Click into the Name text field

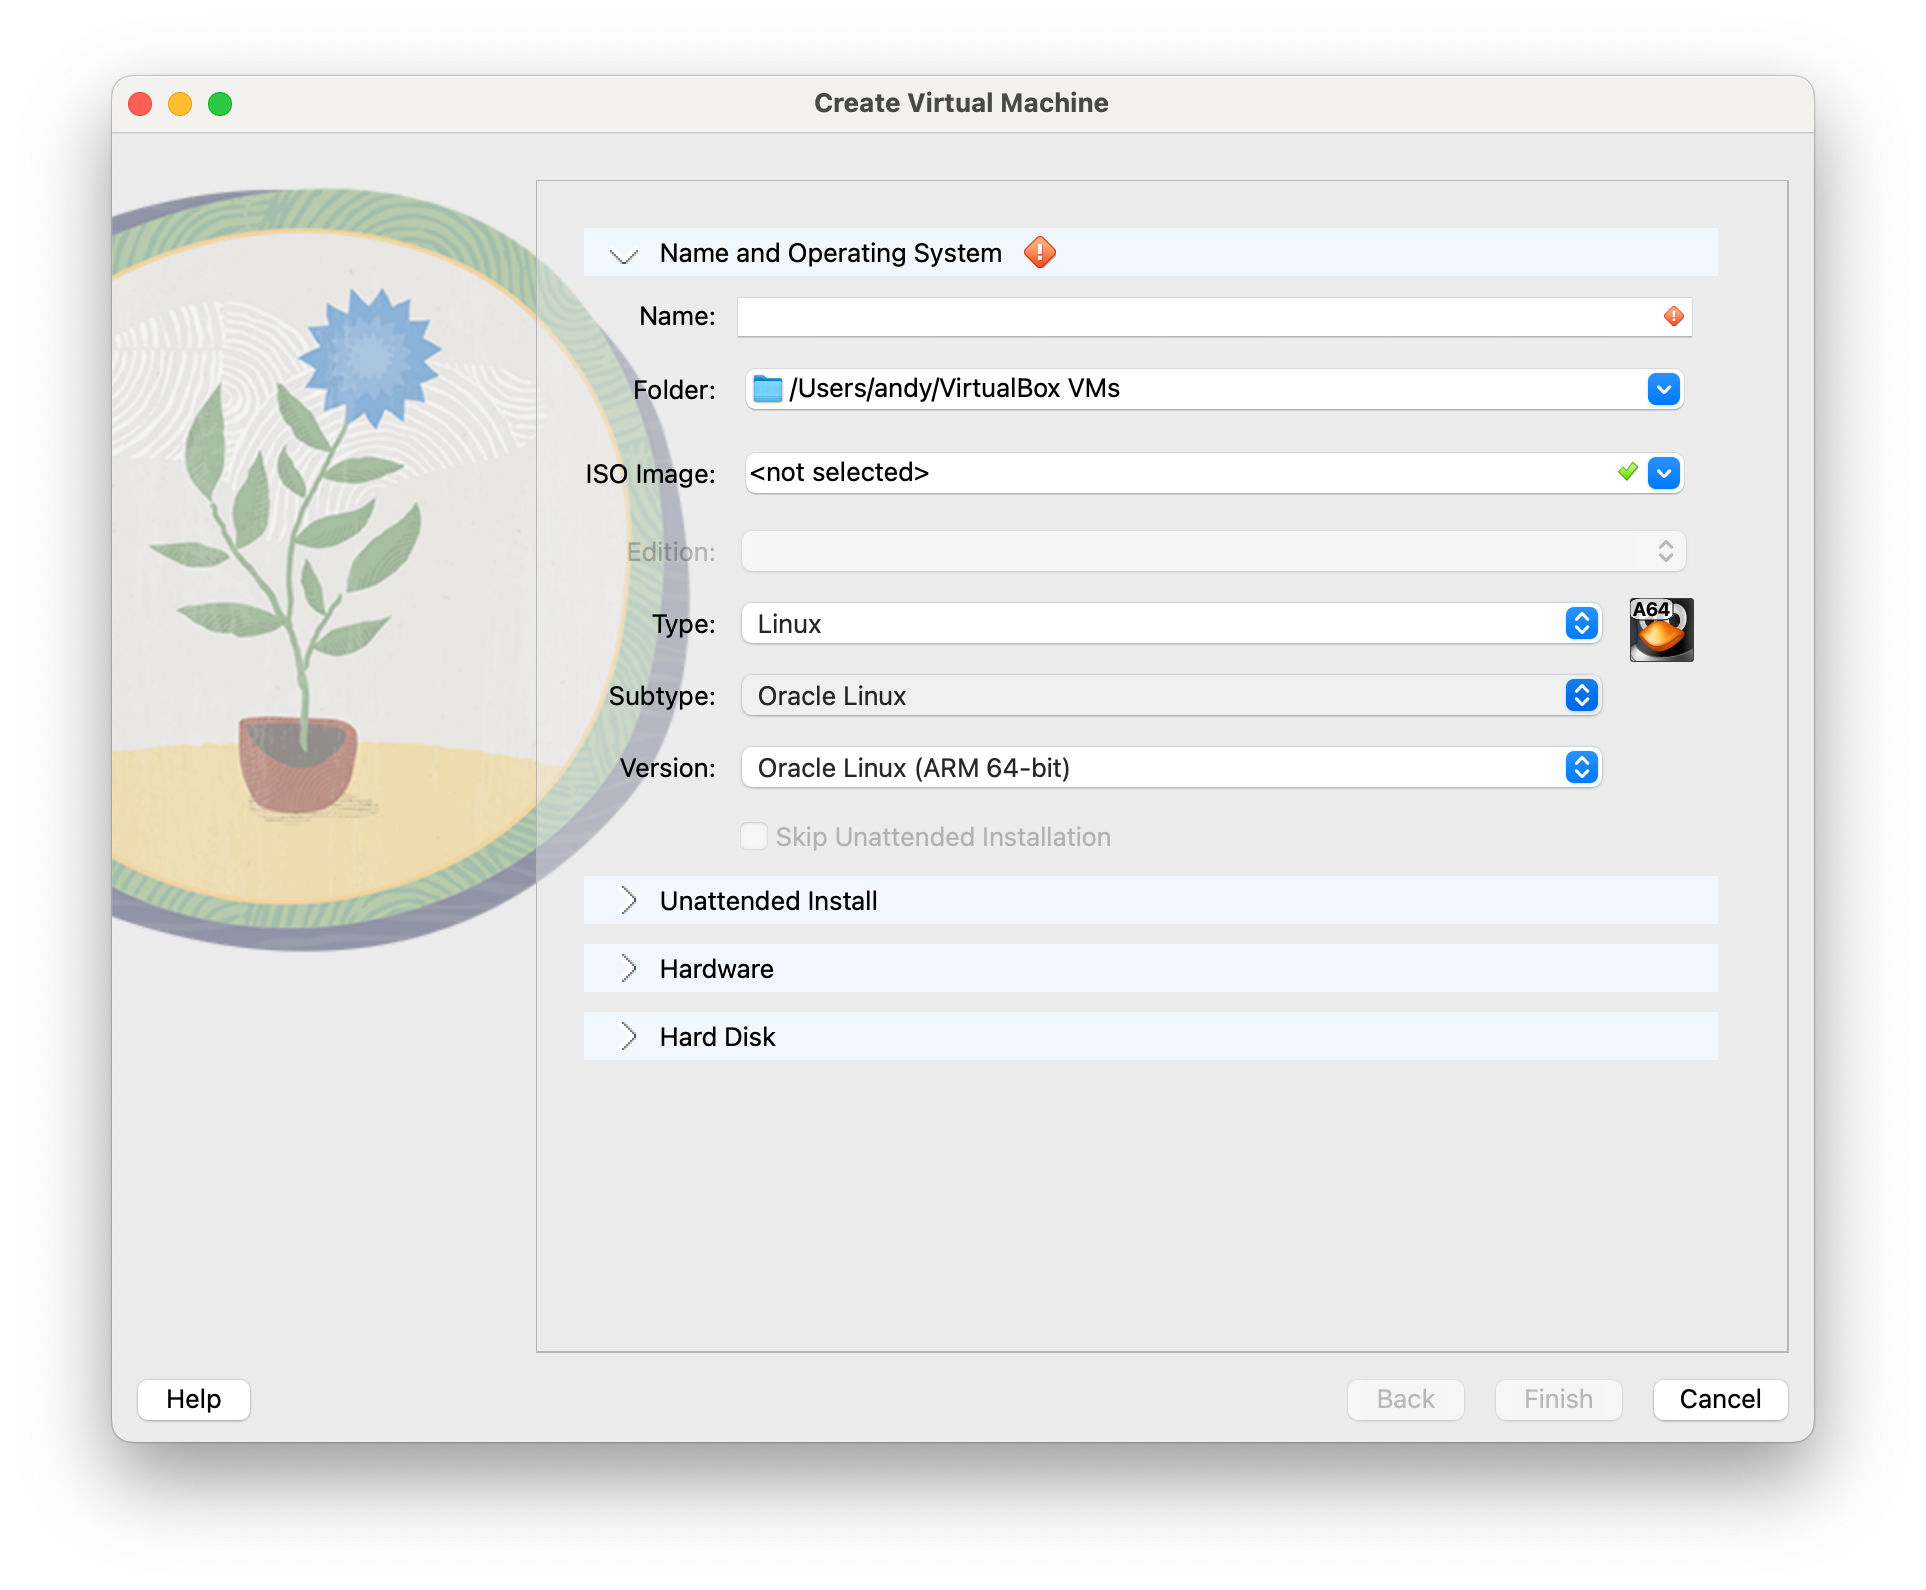pos(1214,316)
